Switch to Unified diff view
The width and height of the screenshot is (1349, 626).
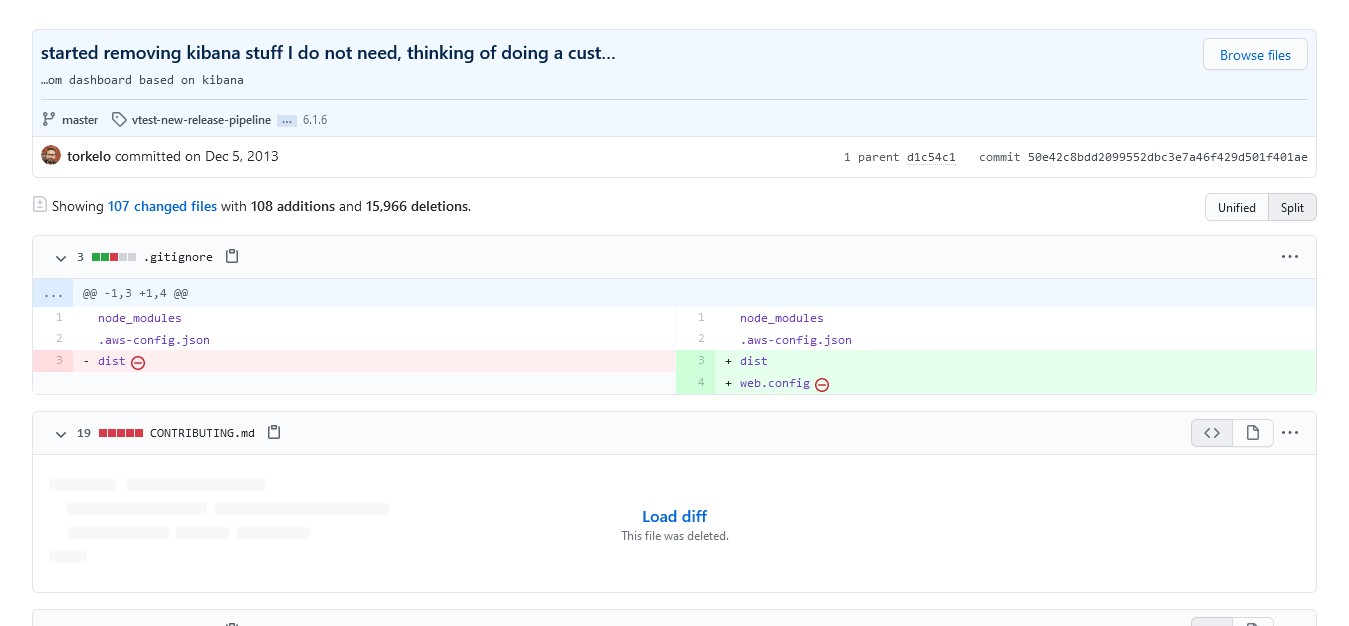click(x=1236, y=207)
